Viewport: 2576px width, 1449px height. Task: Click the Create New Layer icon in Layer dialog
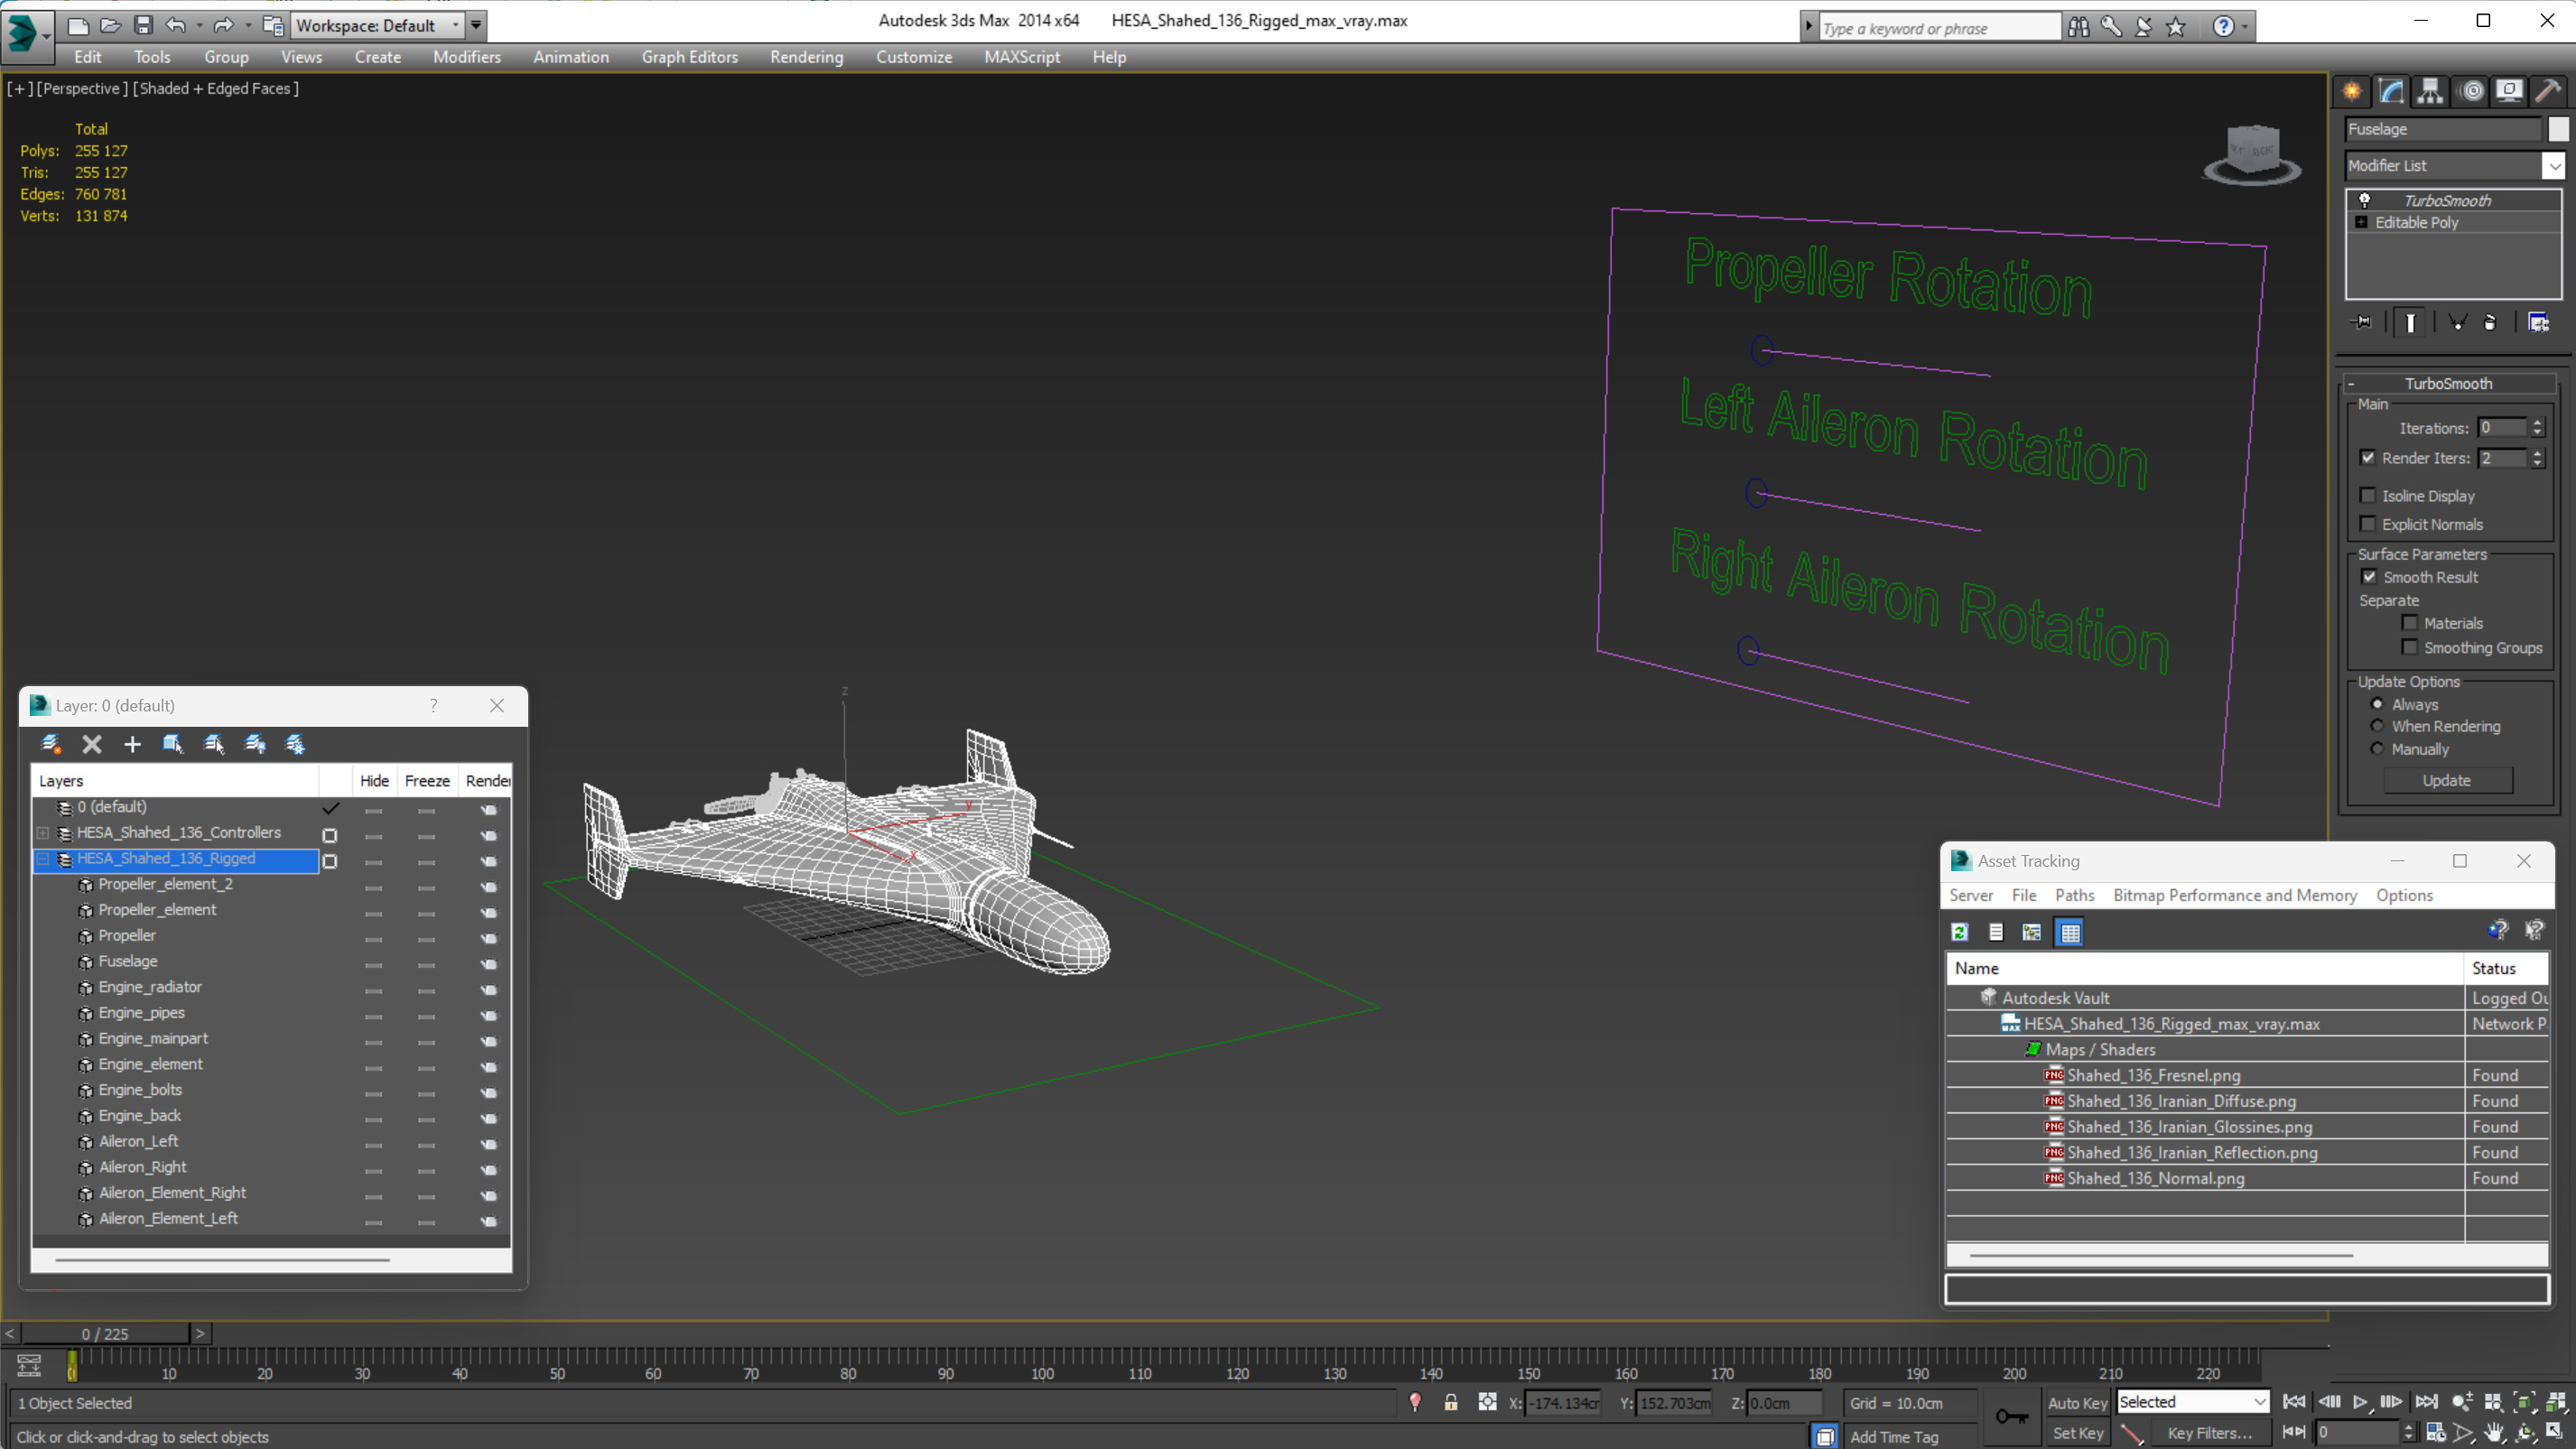coord(51,744)
